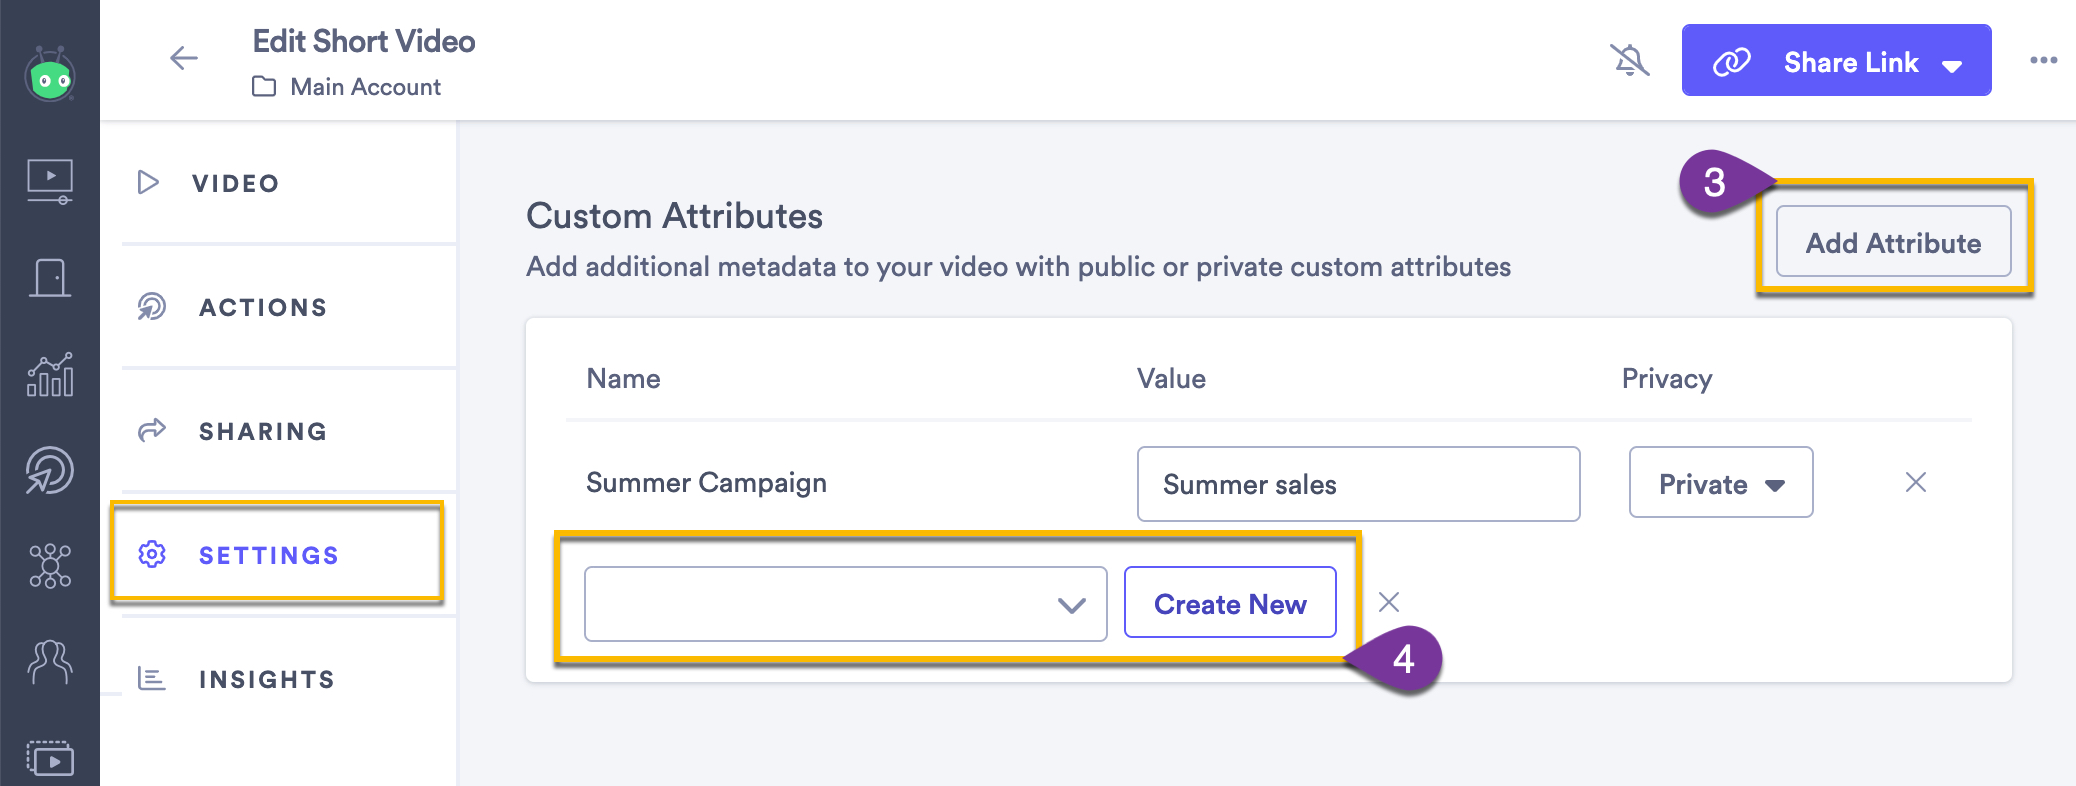Viewport: 2076px width, 786px height.
Task: Open the integrations nodes sidebar icon
Action: [x=50, y=566]
